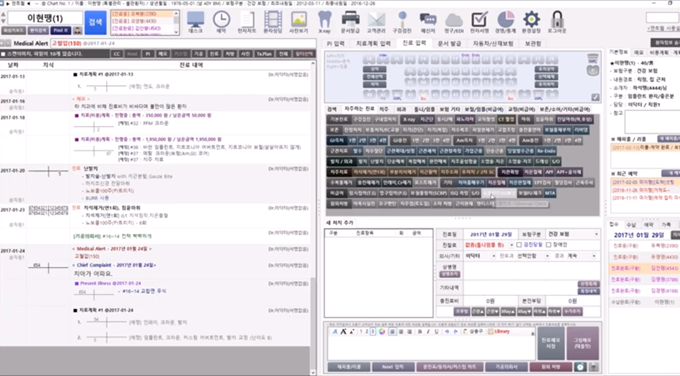Open the printer document issue icon
This screenshot has height=376, width=680.
(350, 22)
